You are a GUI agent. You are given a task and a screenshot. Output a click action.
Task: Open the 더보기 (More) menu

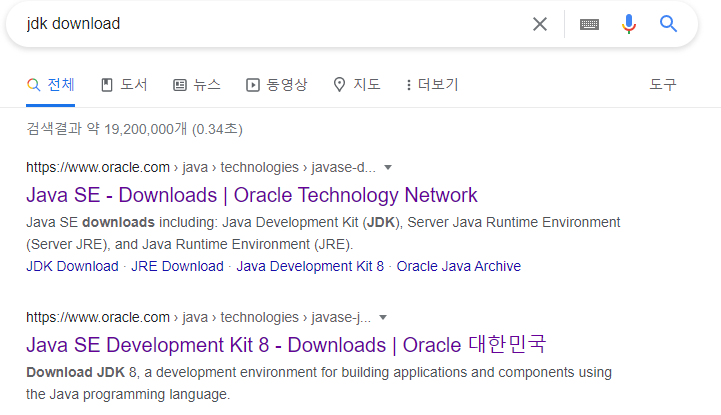coord(432,85)
